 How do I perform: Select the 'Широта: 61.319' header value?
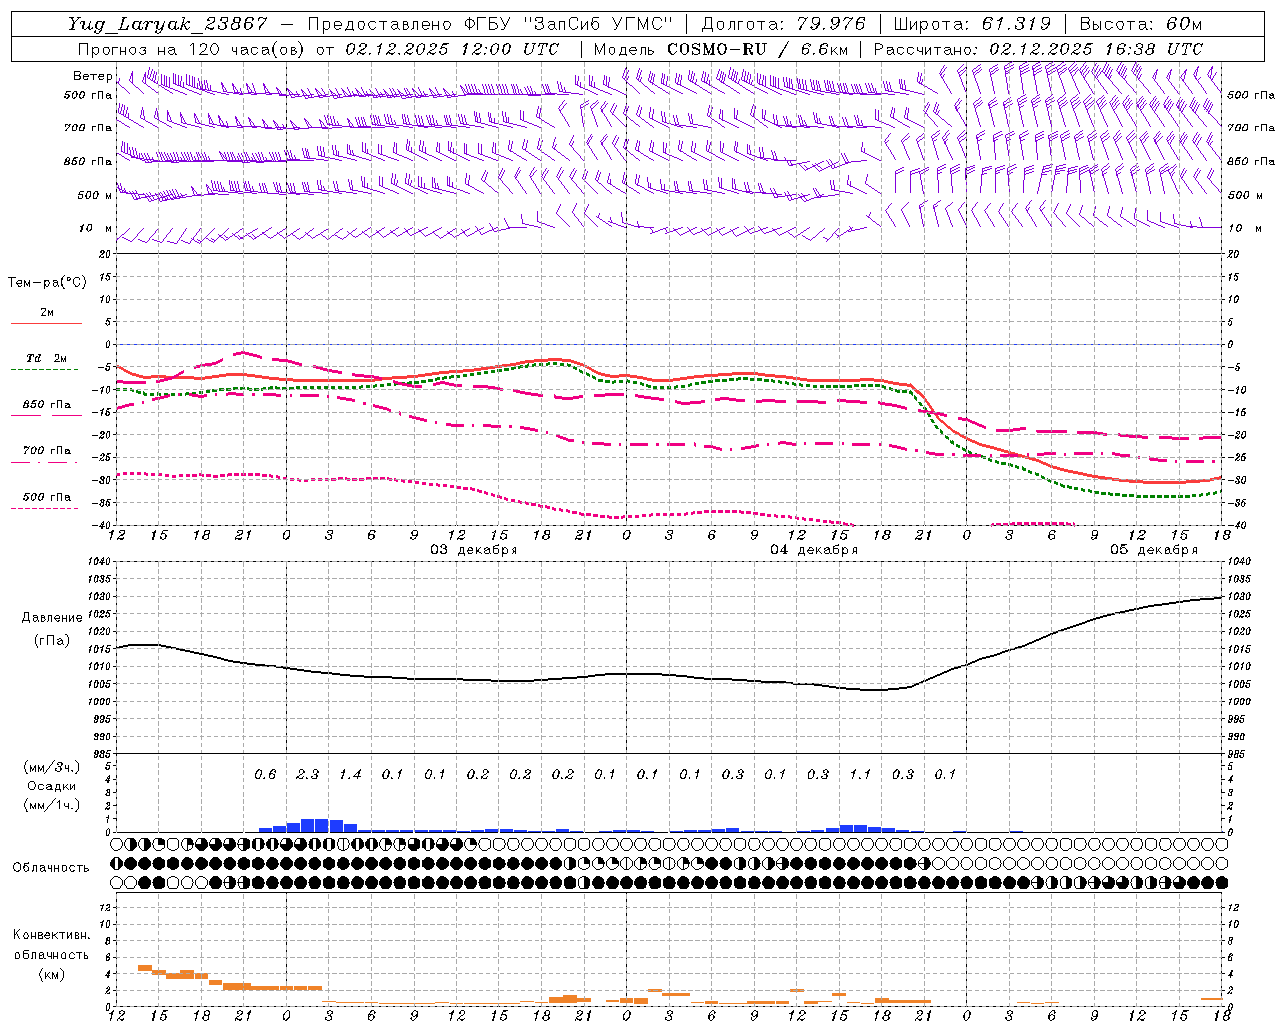coord(972,24)
